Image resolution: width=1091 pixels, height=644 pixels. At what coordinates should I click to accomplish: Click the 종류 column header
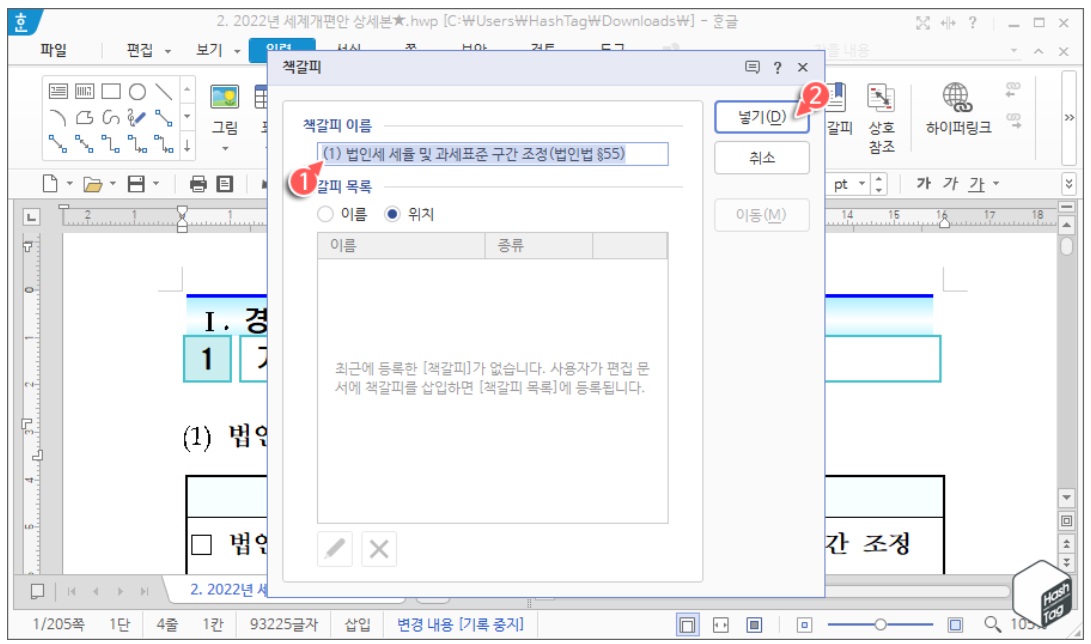point(539,245)
